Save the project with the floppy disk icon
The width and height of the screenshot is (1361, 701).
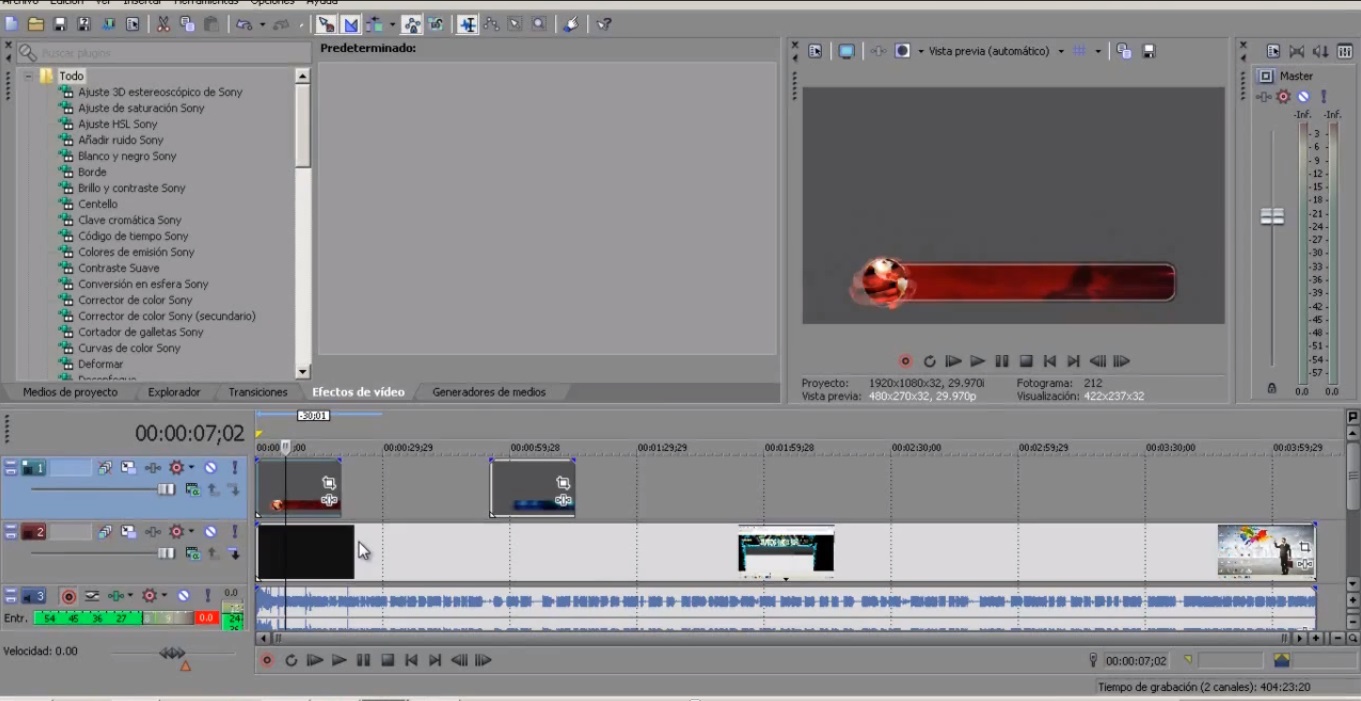[x=60, y=24]
